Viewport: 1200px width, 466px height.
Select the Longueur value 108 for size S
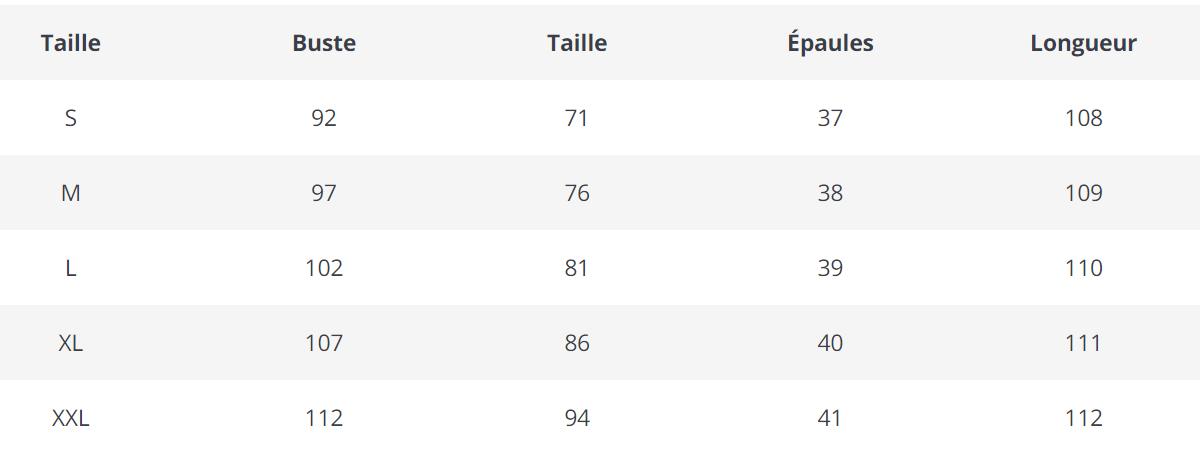1084,118
